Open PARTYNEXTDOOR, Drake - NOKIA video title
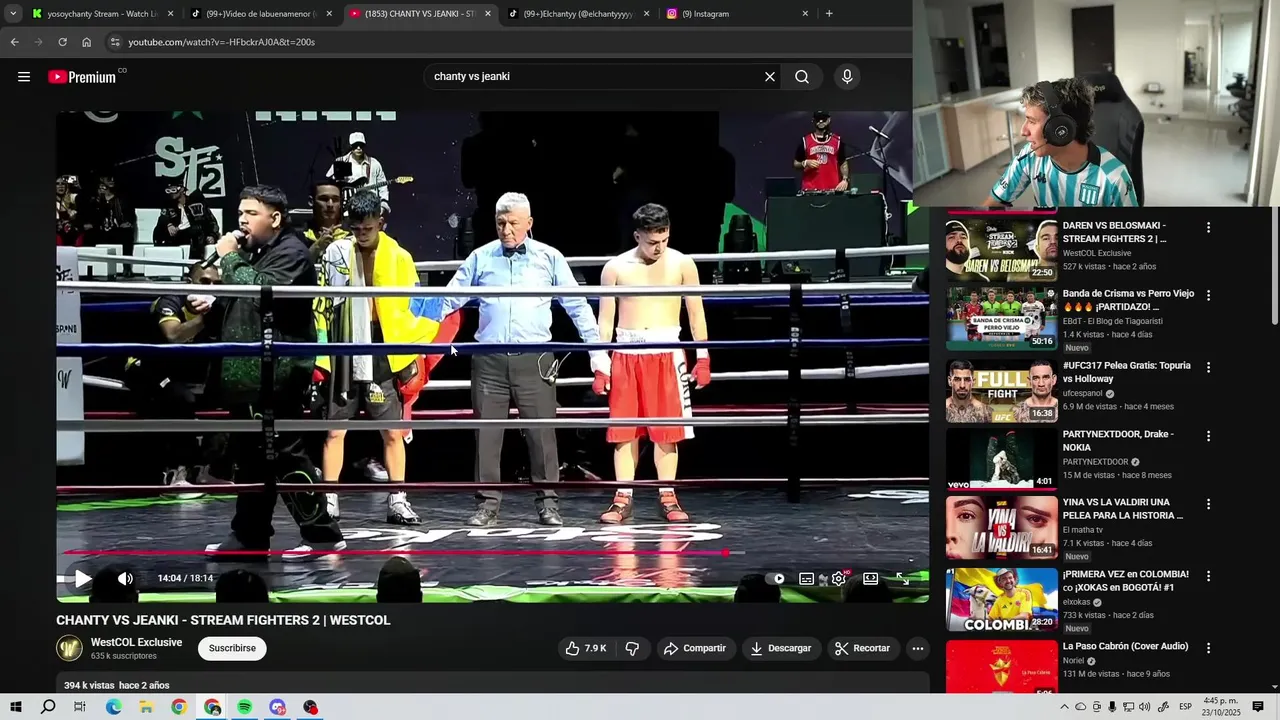The height and width of the screenshot is (720, 1280). point(1118,441)
